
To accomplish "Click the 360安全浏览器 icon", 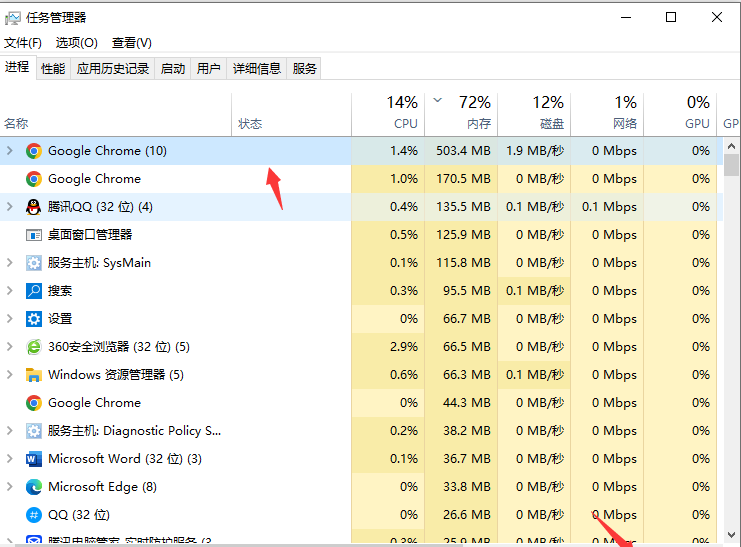I will click(34, 347).
